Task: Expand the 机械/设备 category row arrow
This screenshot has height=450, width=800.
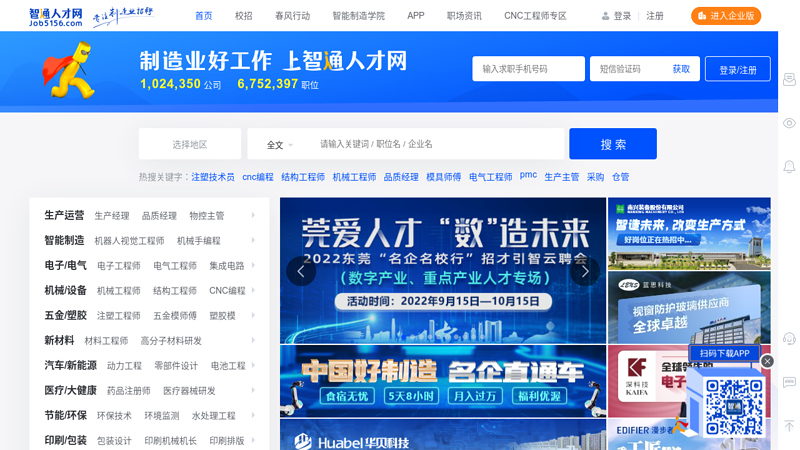Action: (x=253, y=290)
